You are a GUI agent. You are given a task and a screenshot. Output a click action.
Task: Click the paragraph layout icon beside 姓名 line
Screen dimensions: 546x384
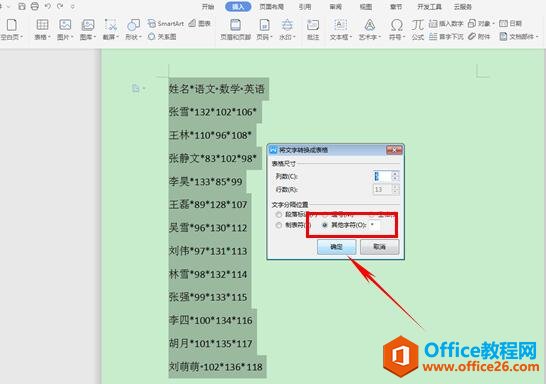pos(136,88)
